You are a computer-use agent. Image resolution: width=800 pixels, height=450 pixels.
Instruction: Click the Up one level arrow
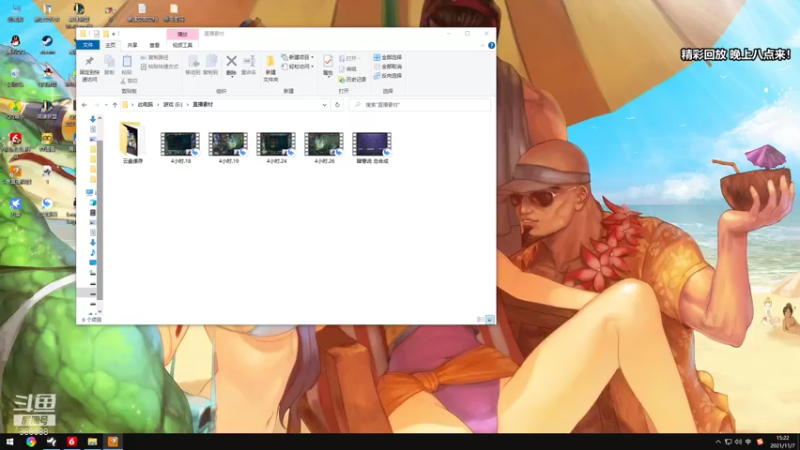click(115, 105)
